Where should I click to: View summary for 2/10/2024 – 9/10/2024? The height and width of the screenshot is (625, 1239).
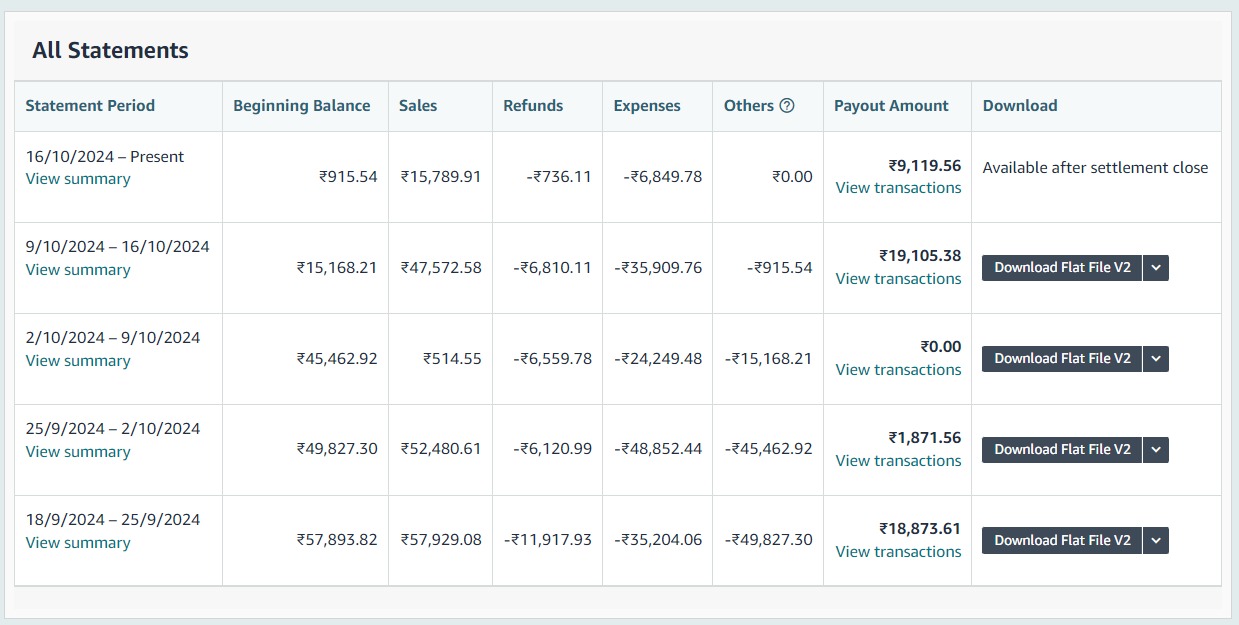point(78,361)
